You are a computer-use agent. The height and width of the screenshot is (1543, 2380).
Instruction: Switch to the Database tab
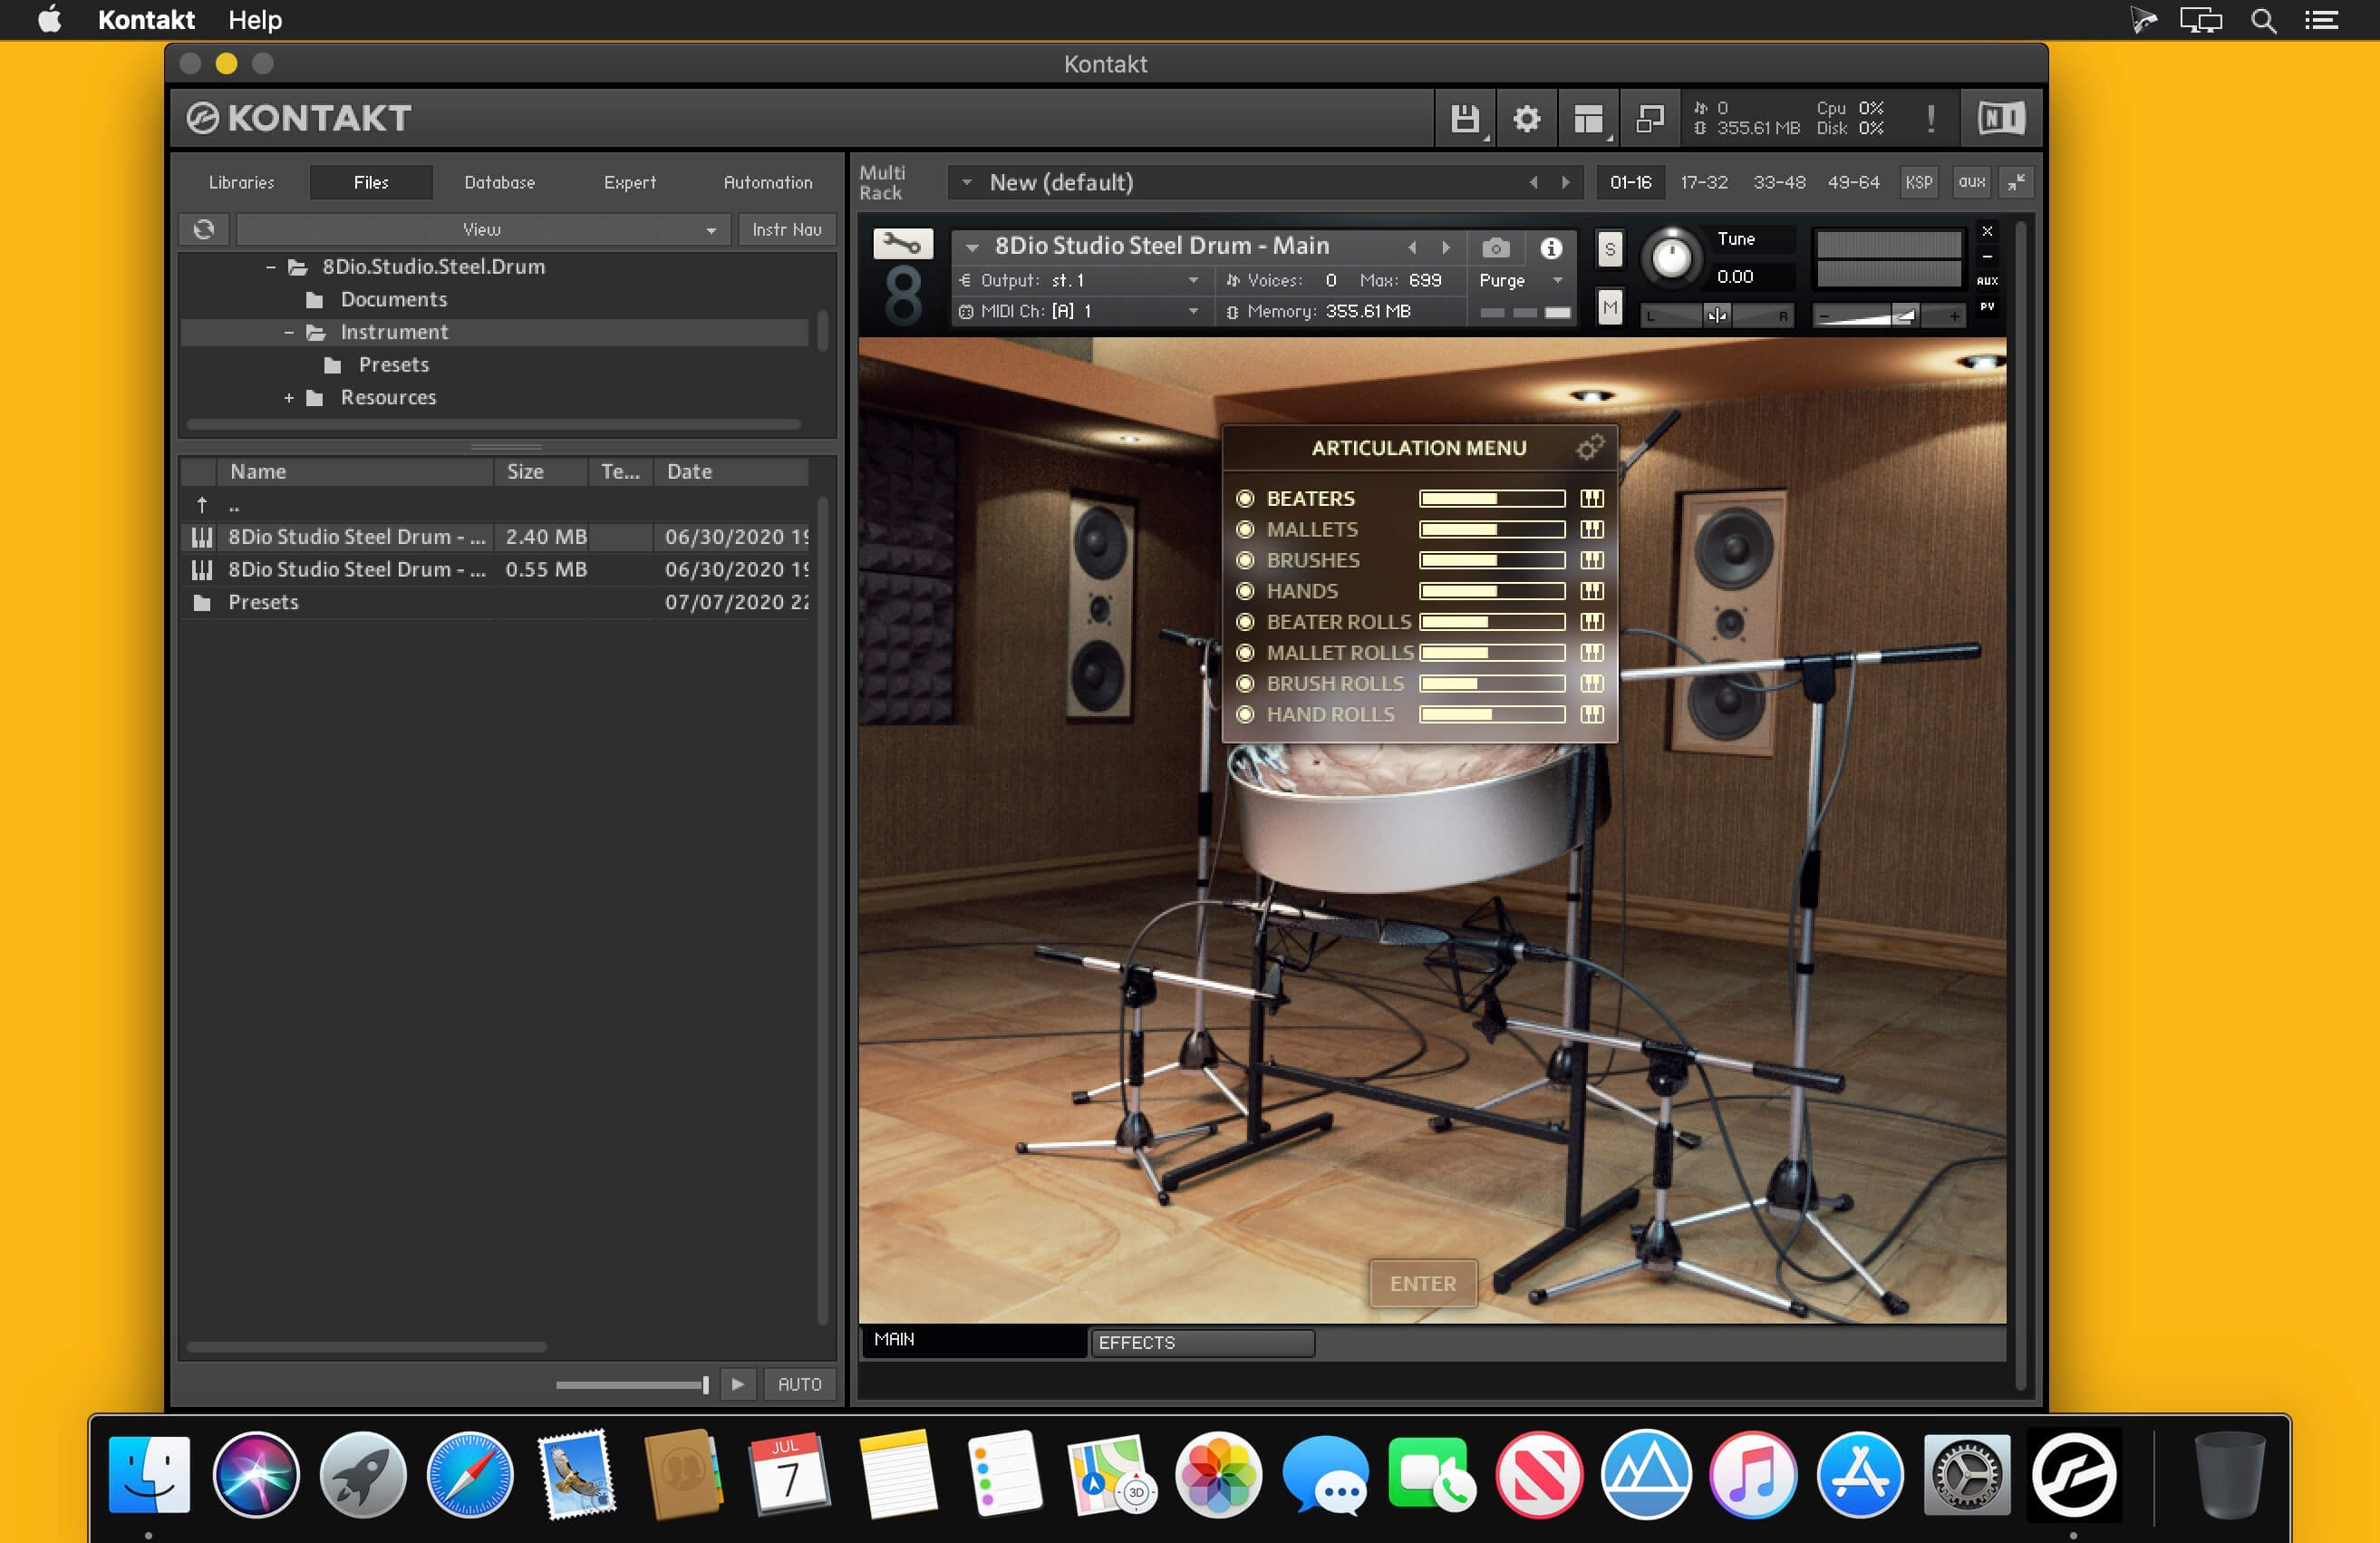pyautogui.click(x=500, y=182)
